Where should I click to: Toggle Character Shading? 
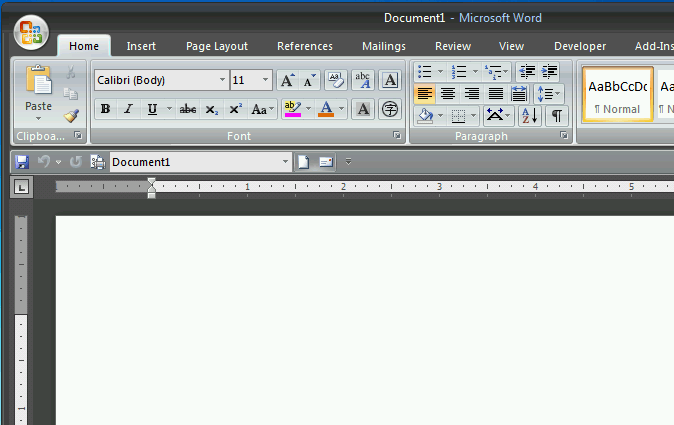click(363, 109)
